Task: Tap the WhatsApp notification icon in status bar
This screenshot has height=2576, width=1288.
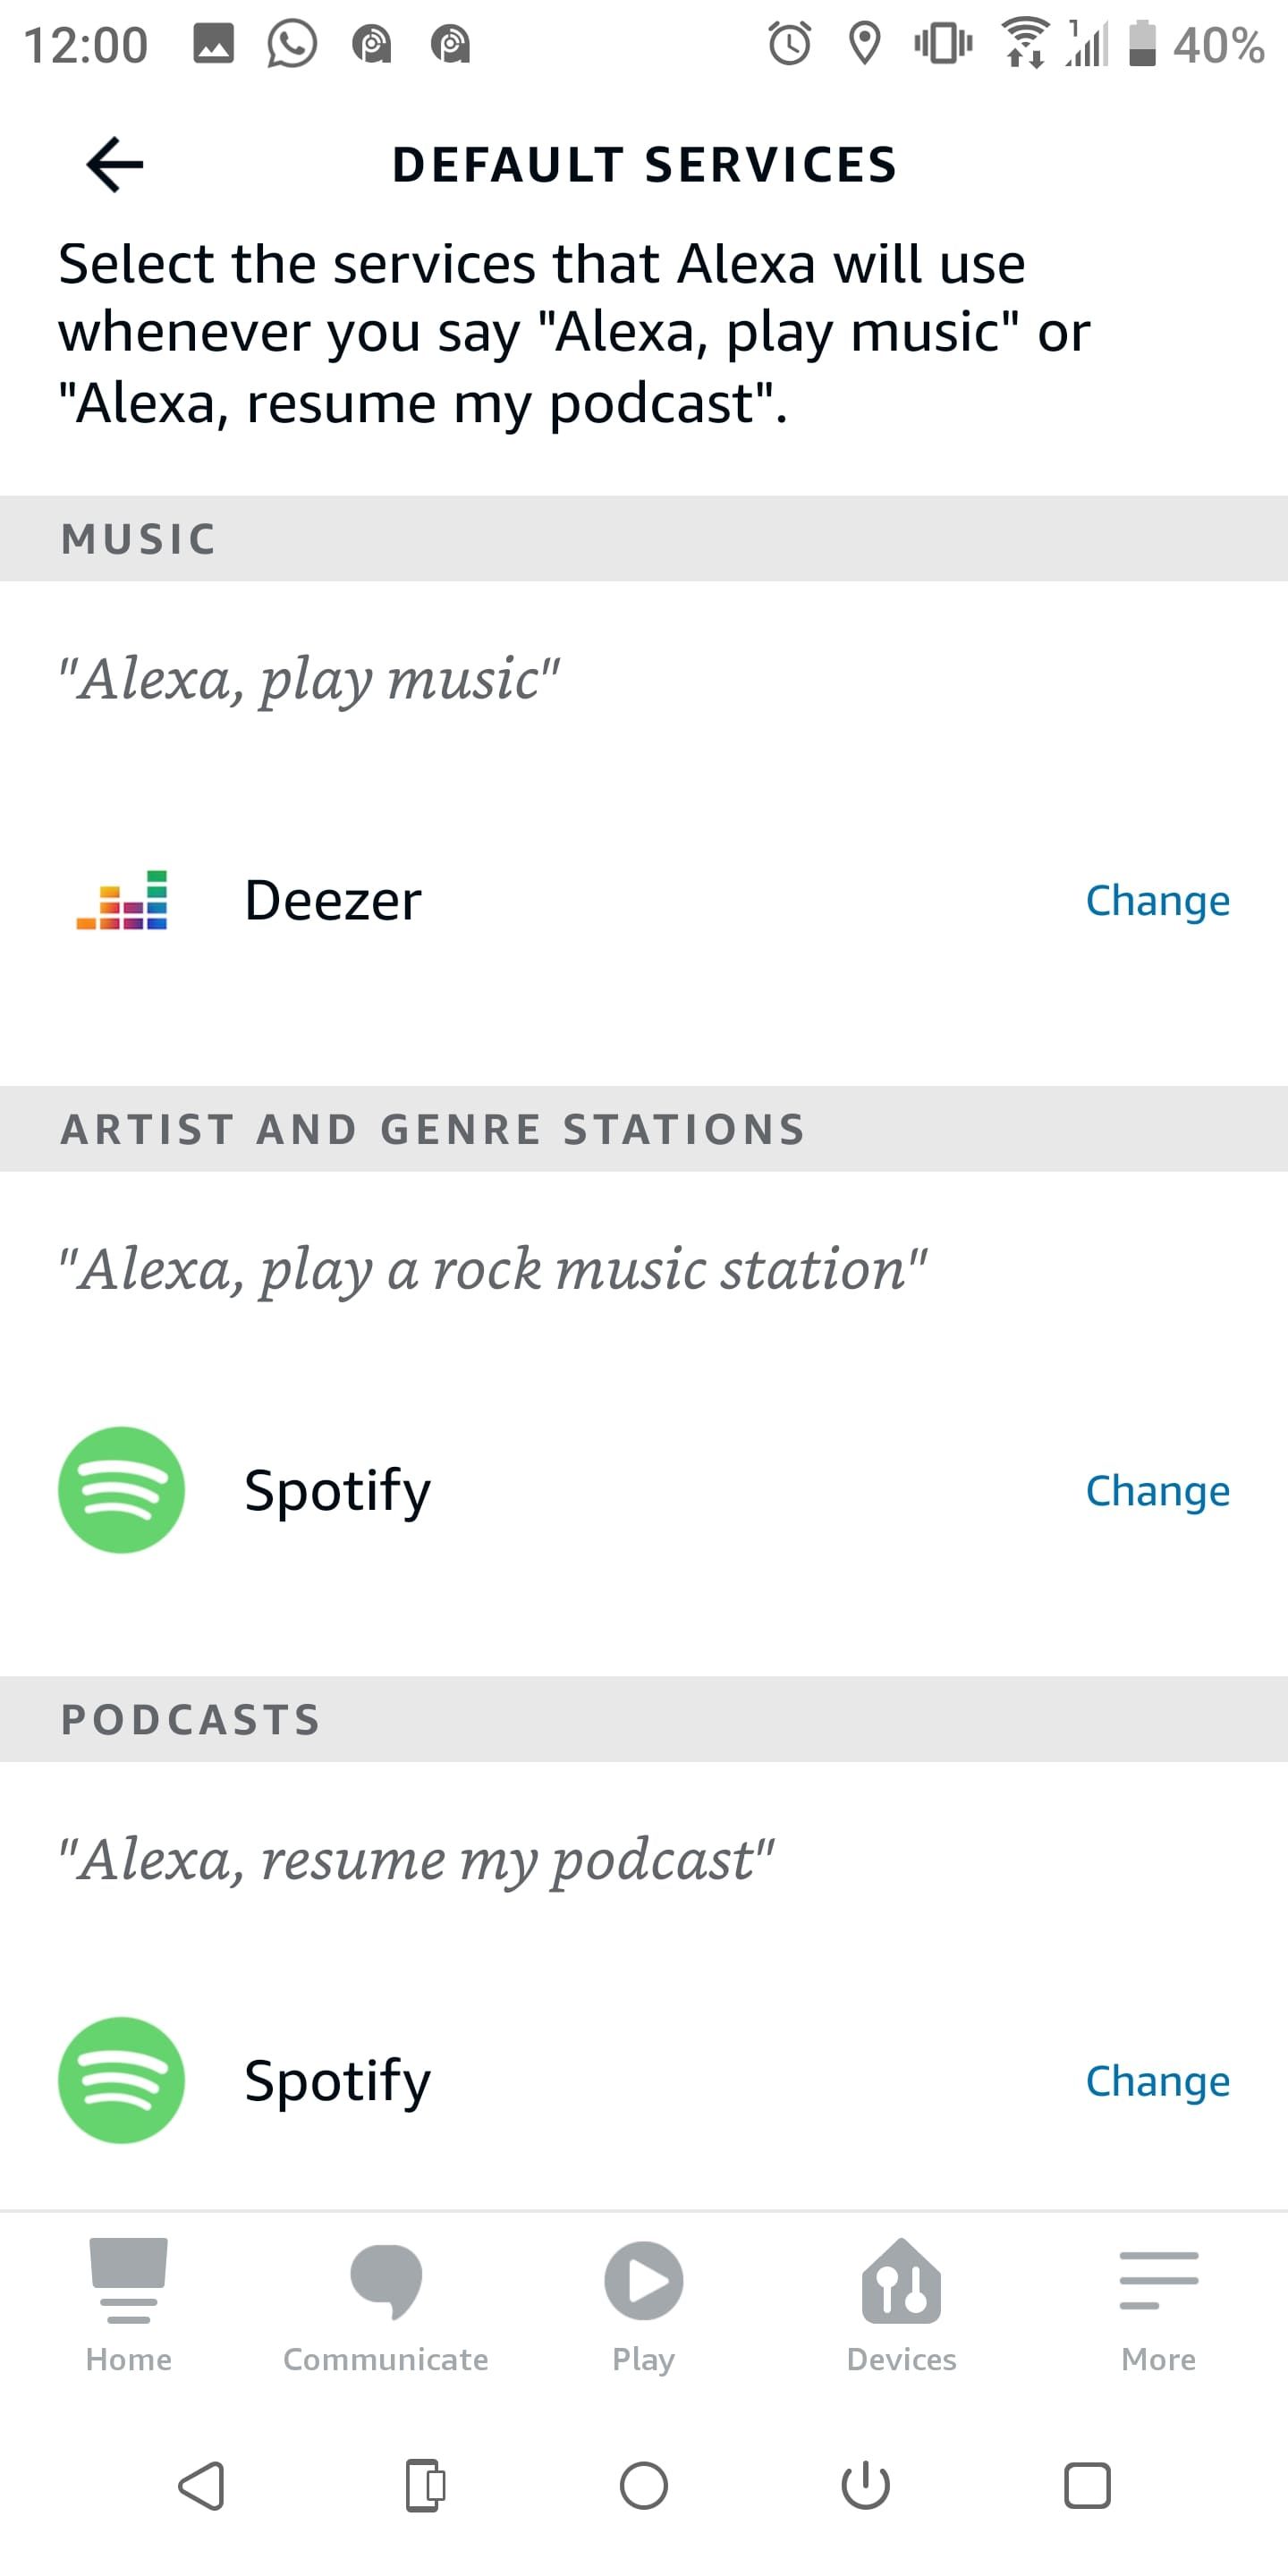Action: [291, 42]
